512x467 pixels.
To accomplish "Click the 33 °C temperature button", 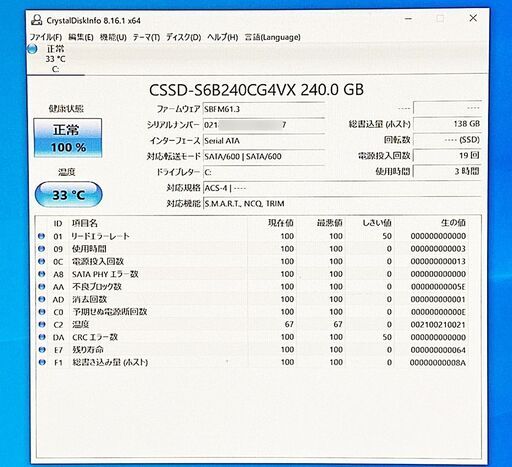I will [x=68, y=195].
